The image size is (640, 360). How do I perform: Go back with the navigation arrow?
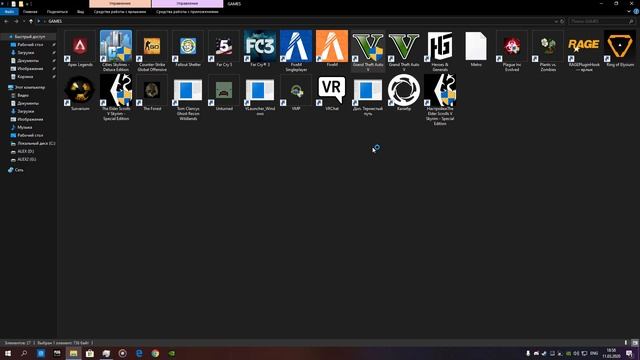(7, 21)
